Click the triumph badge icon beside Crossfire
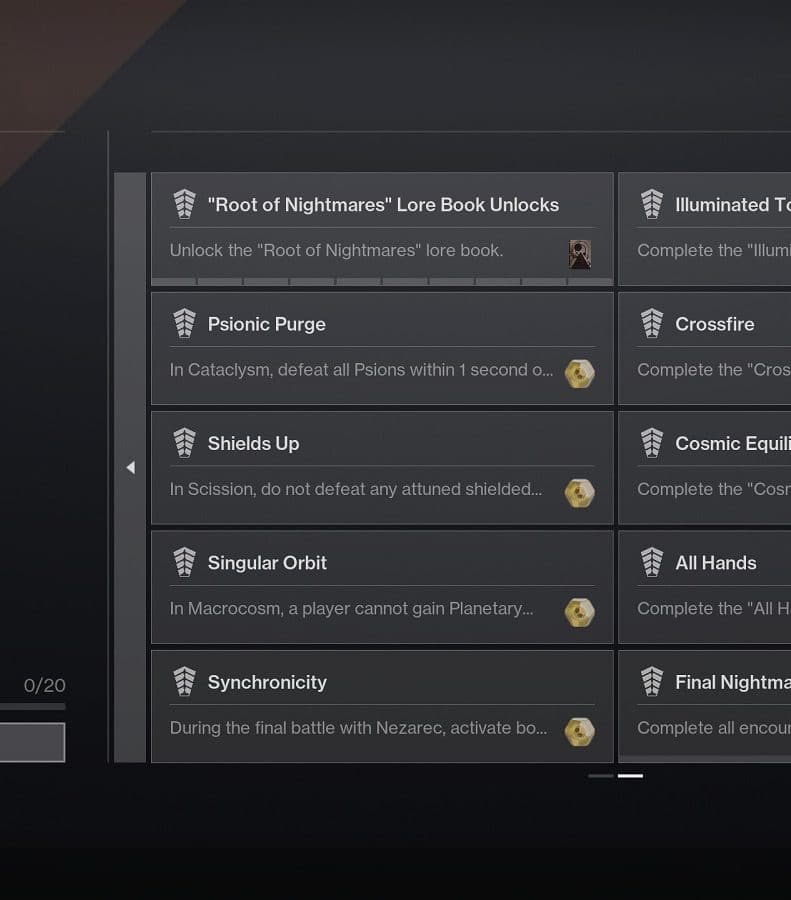 (652, 323)
